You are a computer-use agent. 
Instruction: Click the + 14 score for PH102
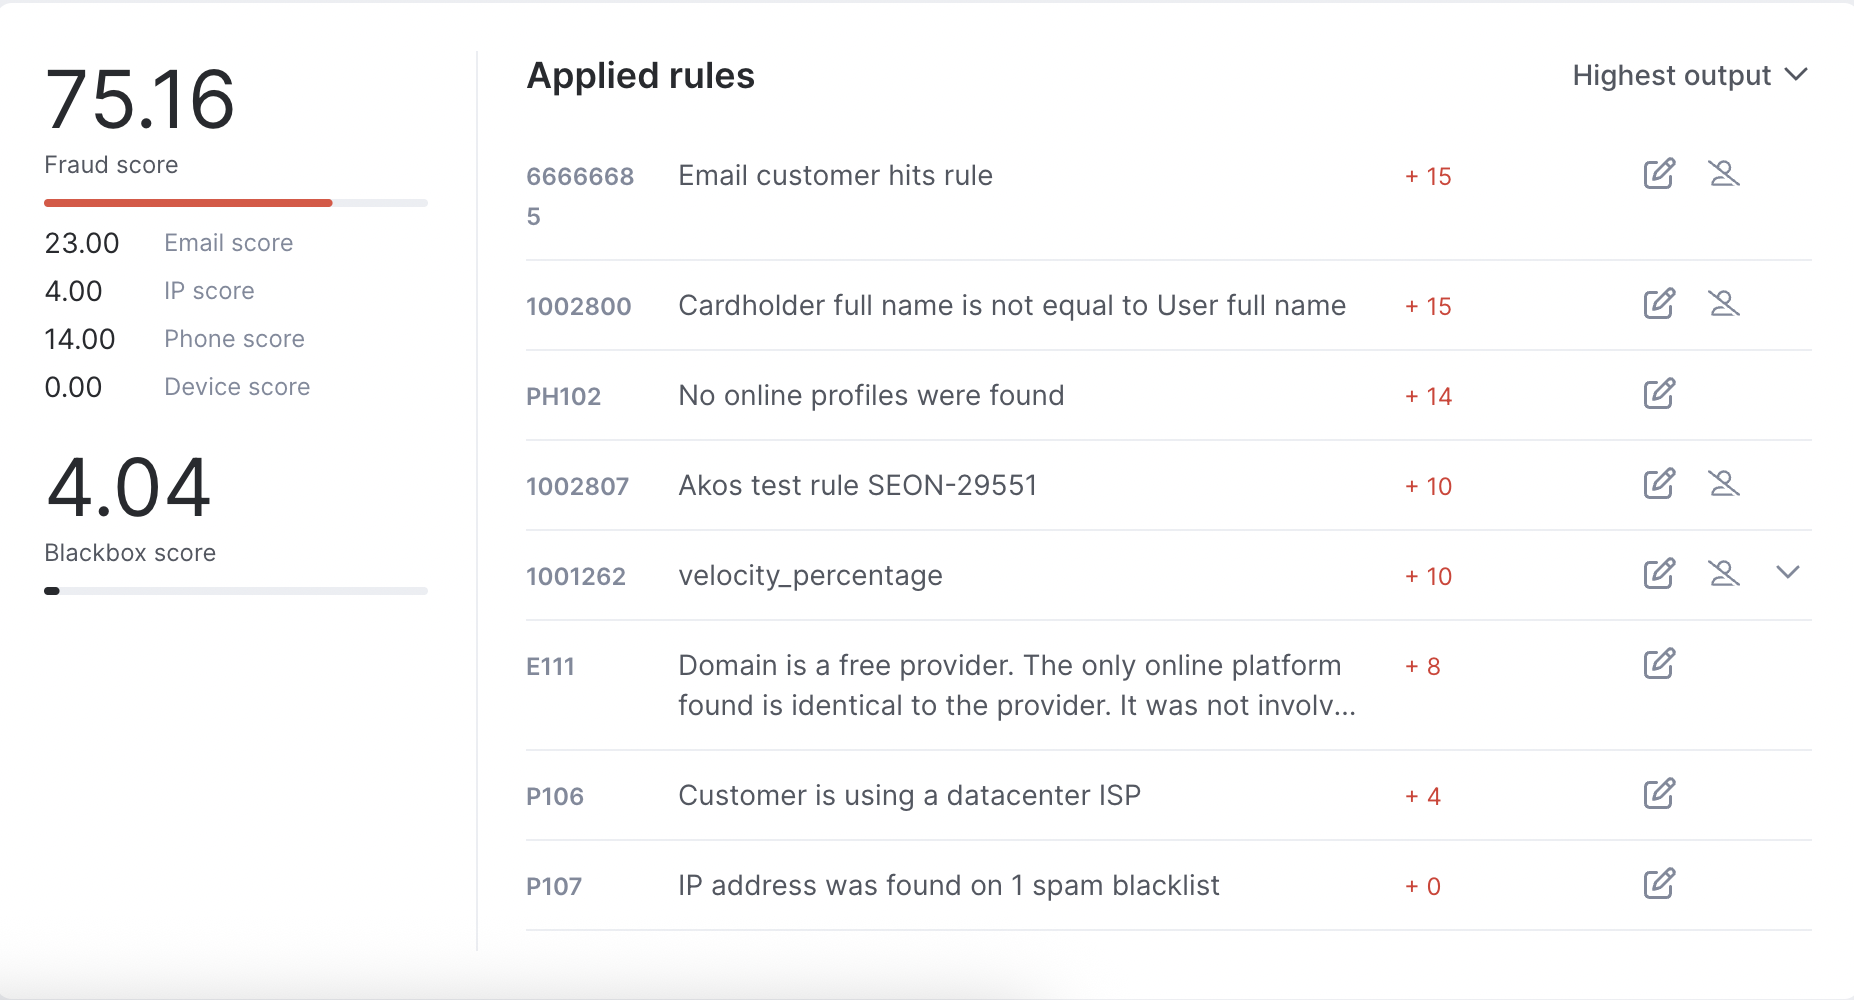point(1428,396)
